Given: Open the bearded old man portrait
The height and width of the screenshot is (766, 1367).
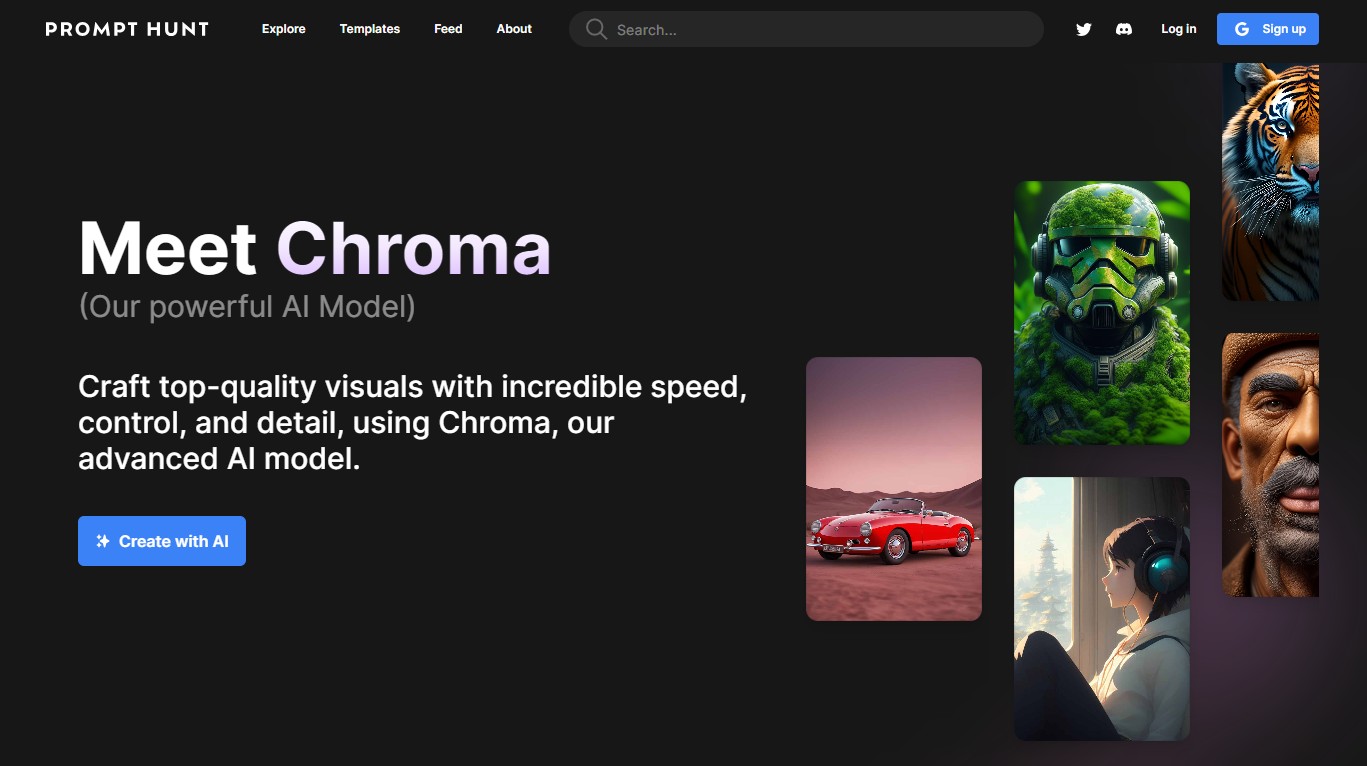Looking at the screenshot, I should 1270,465.
